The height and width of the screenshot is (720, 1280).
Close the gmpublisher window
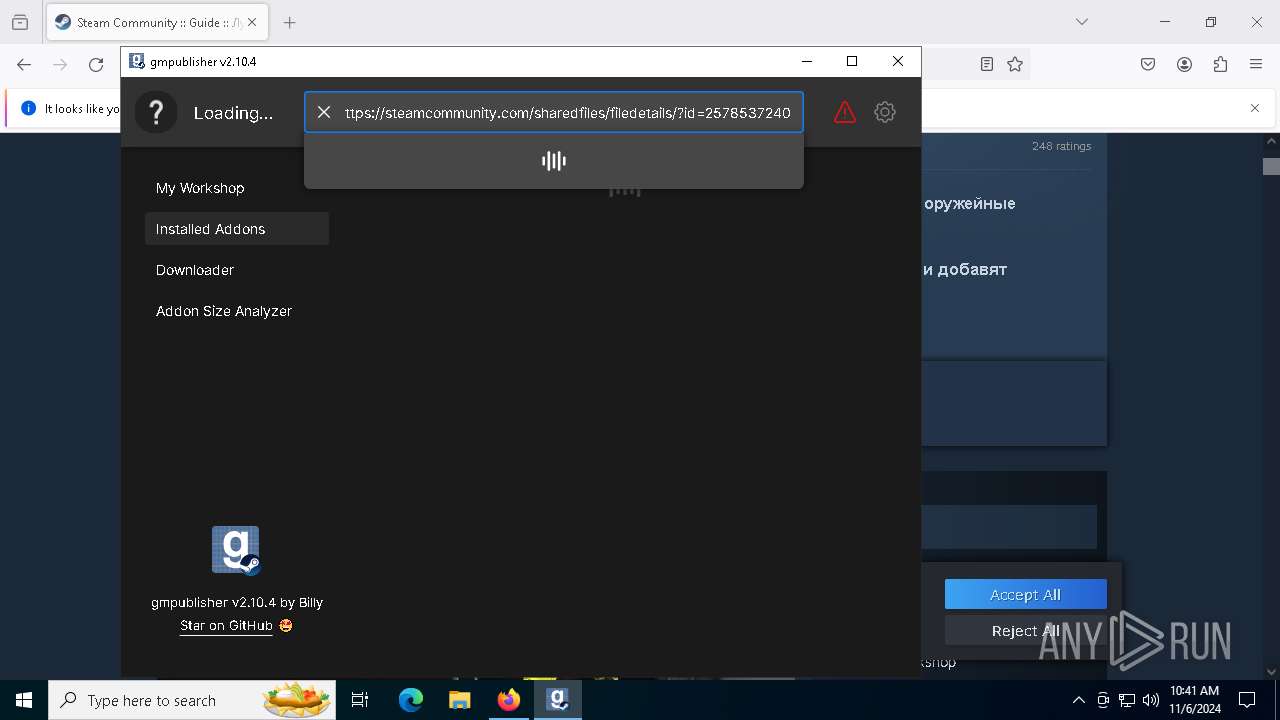[898, 61]
